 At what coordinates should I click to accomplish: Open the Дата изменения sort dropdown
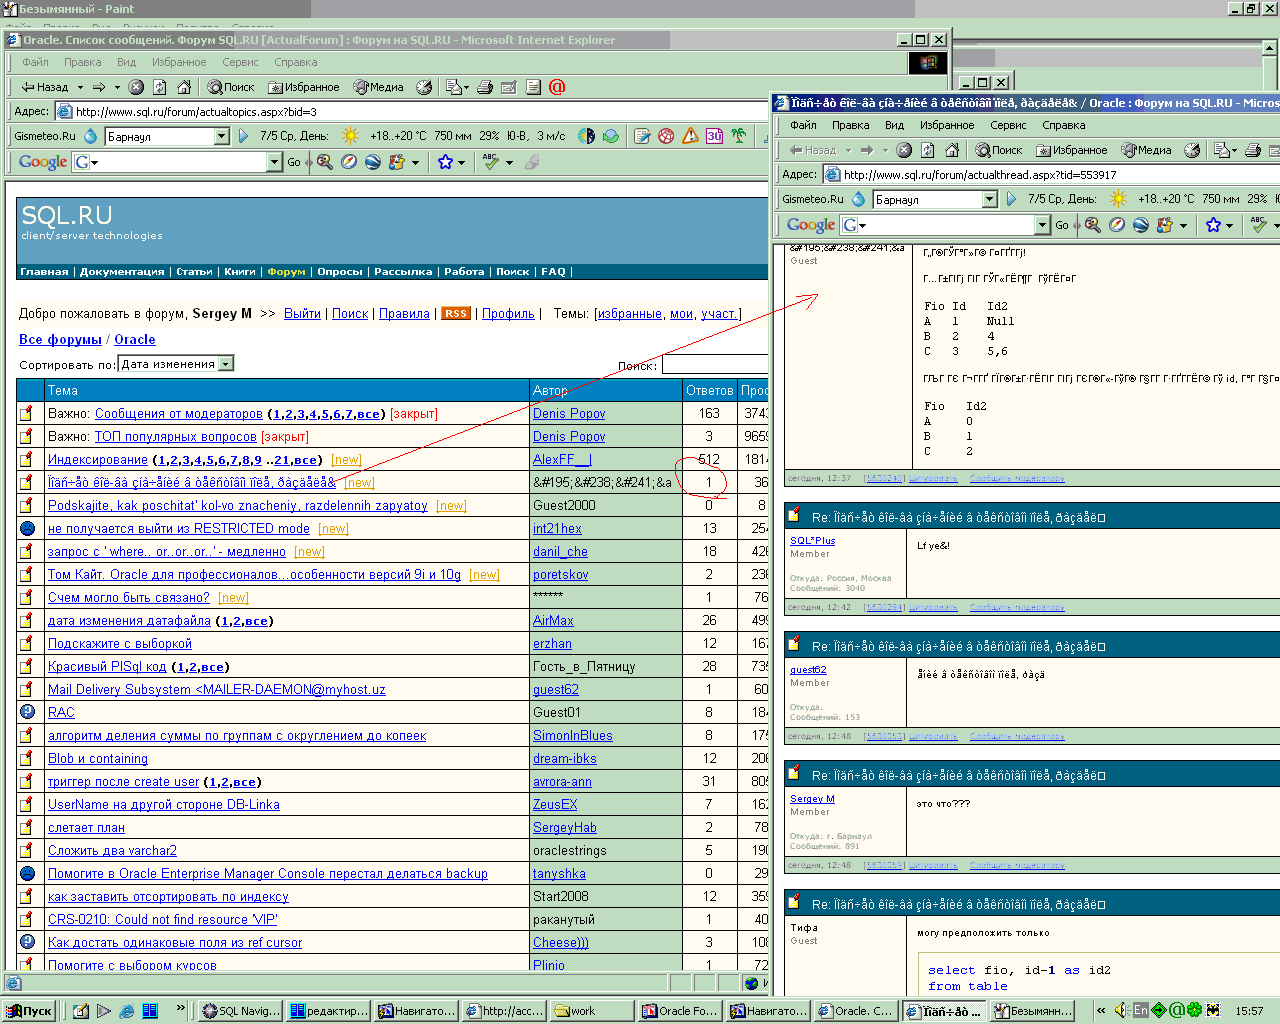(226, 364)
